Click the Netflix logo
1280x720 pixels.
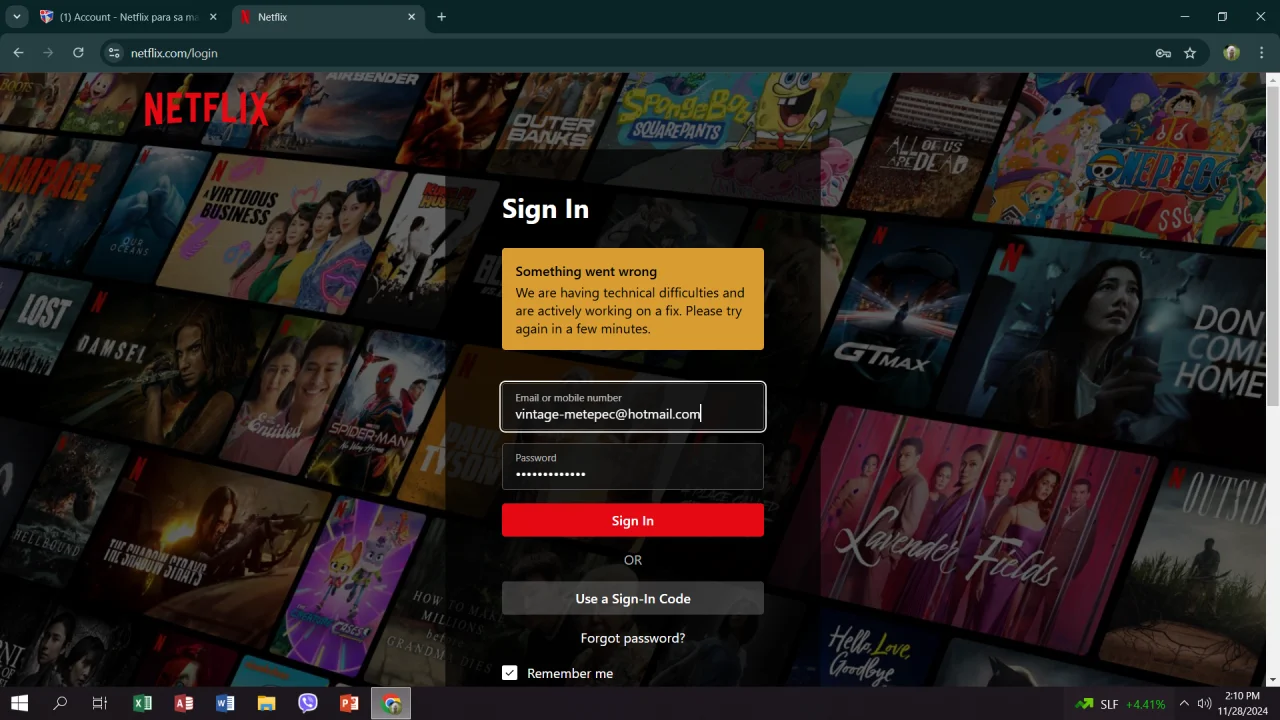coord(207,109)
